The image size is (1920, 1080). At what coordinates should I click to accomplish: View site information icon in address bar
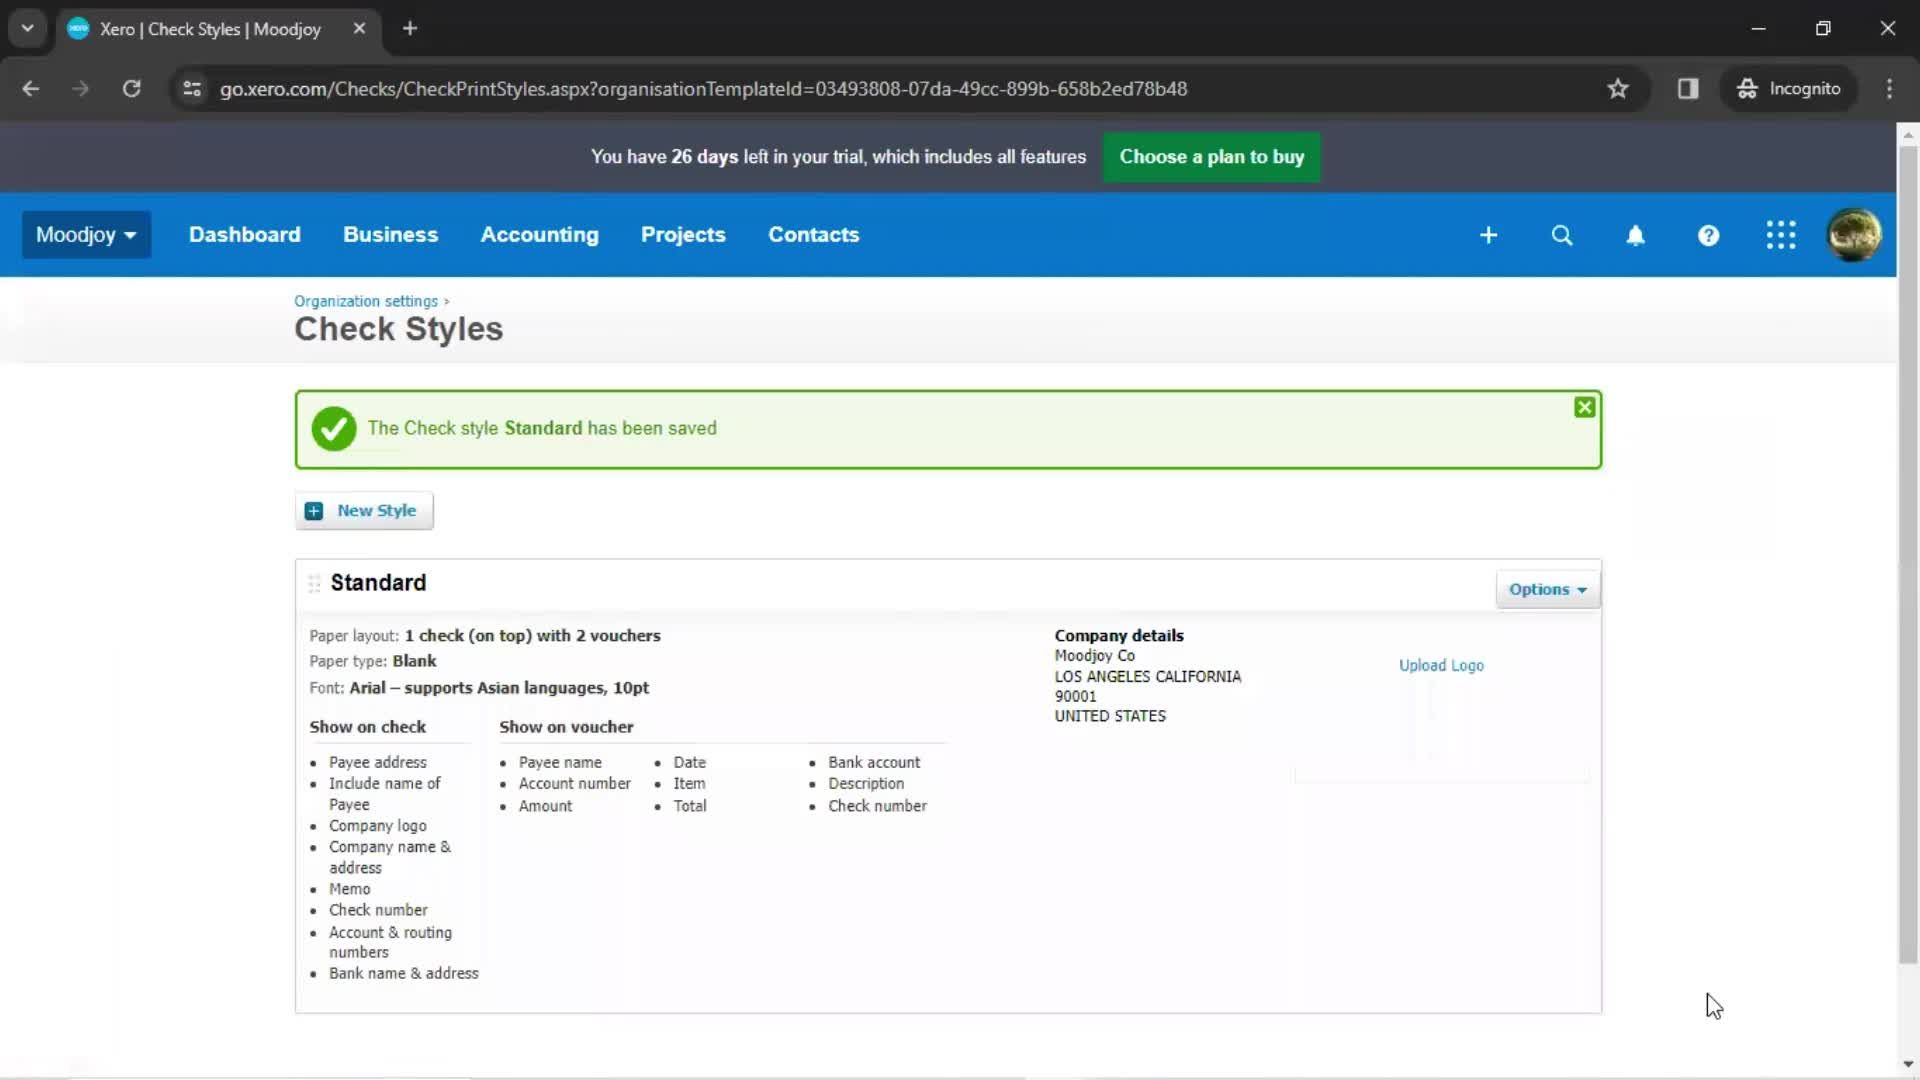(192, 89)
